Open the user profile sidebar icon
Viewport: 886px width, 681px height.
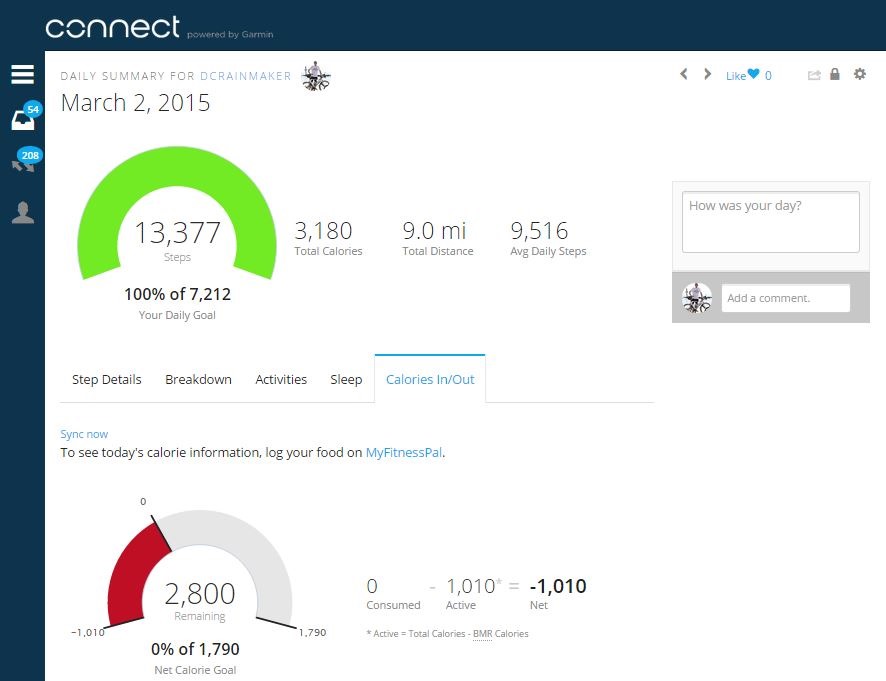(23, 212)
